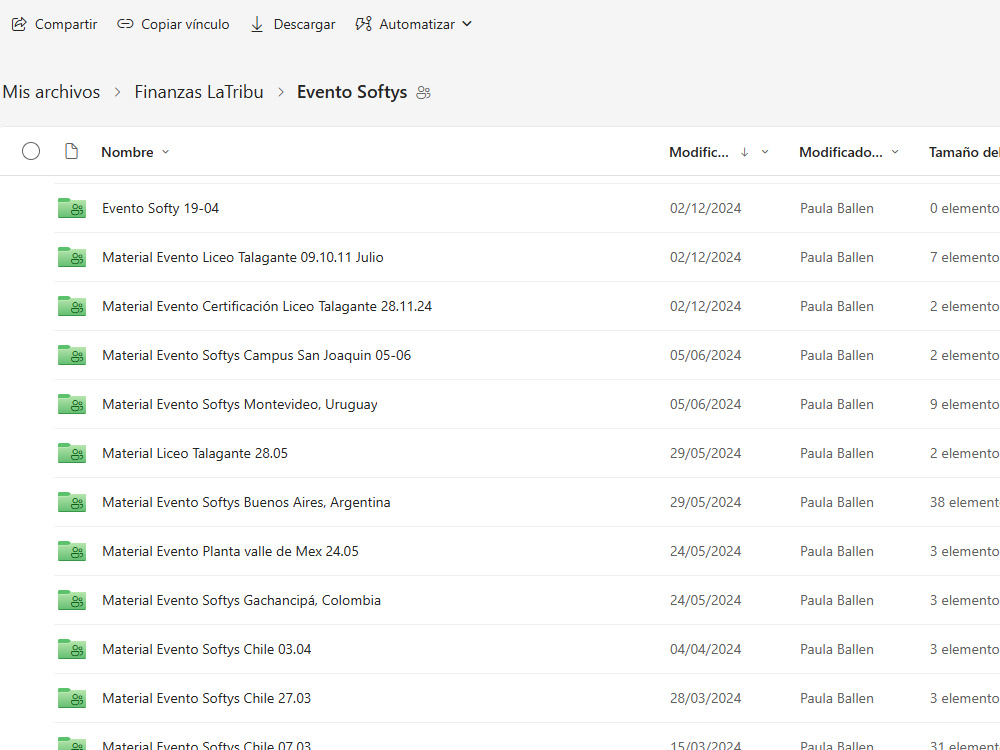Click Paula Ballen in Planta valle de Mex row
1000x750 pixels.
837,552
